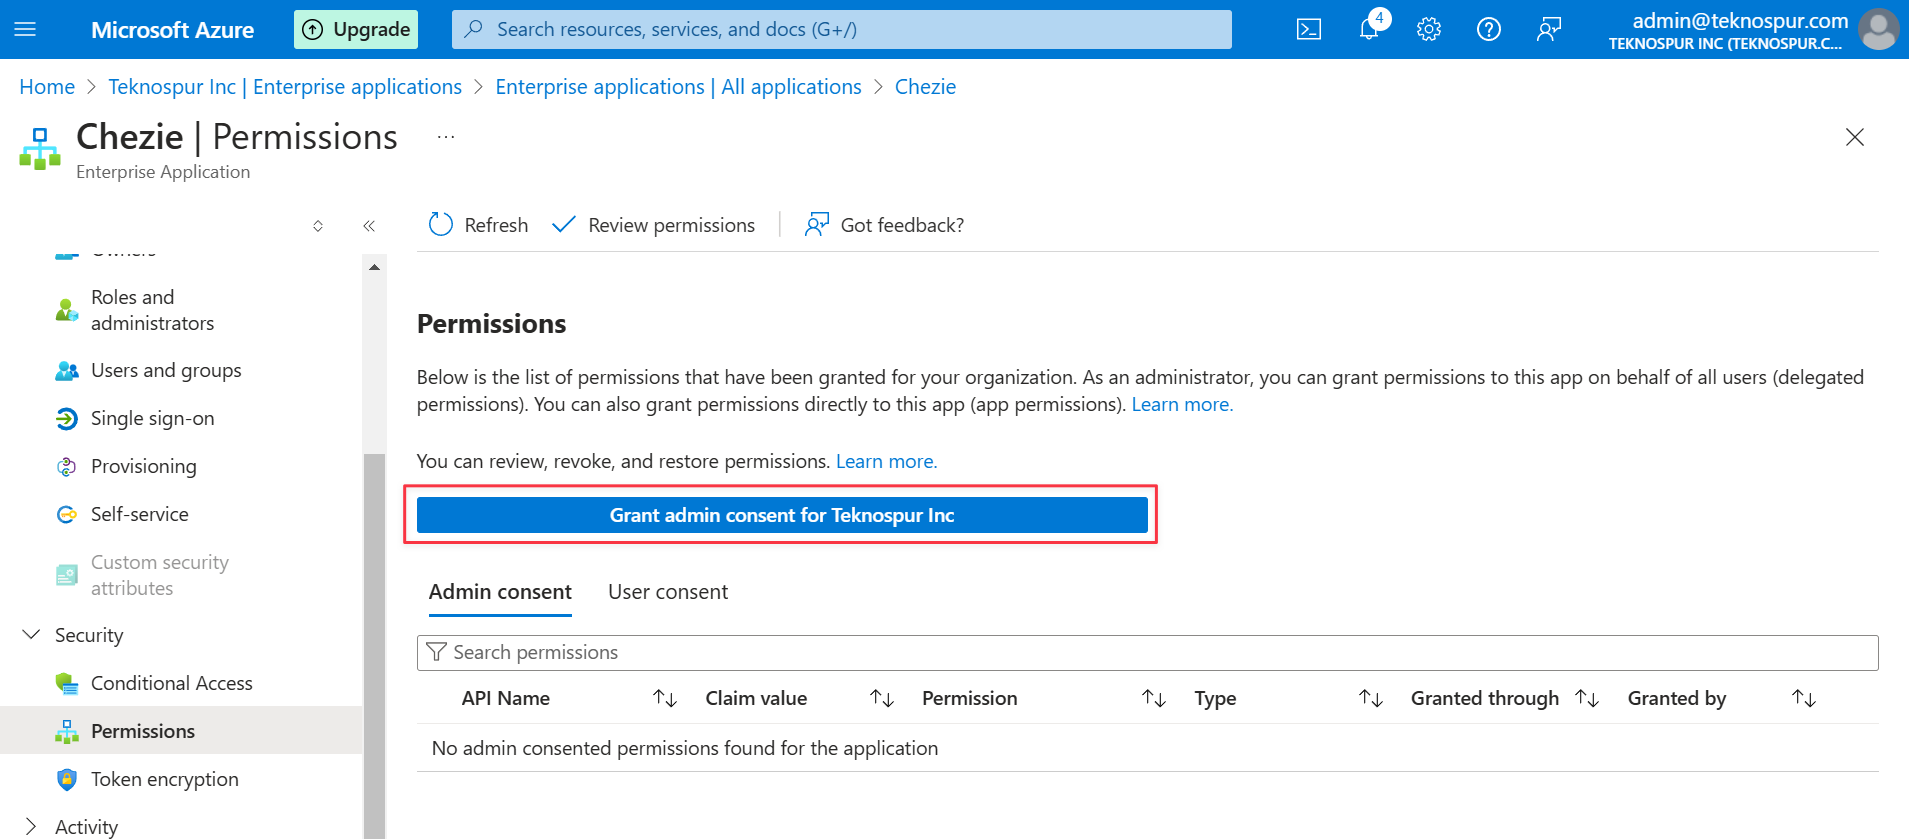The height and width of the screenshot is (839, 1909).
Task: Open the portal settings gear
Action: pos(1429,30)
